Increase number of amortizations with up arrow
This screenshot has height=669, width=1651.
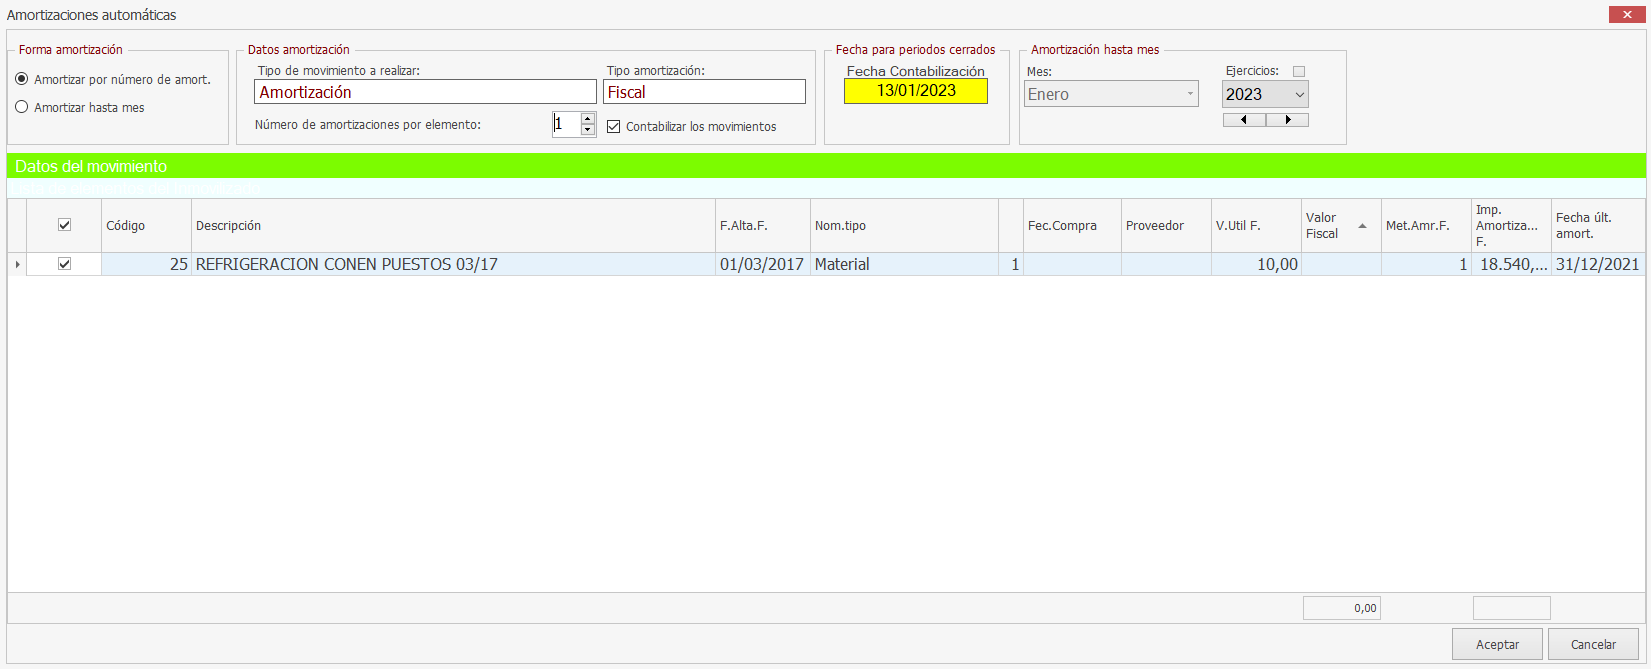(x=588, y=119)
